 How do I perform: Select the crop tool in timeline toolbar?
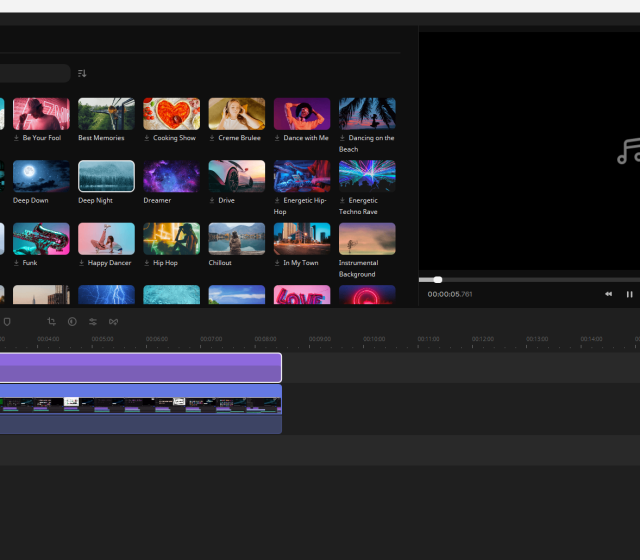coord(52,321)
